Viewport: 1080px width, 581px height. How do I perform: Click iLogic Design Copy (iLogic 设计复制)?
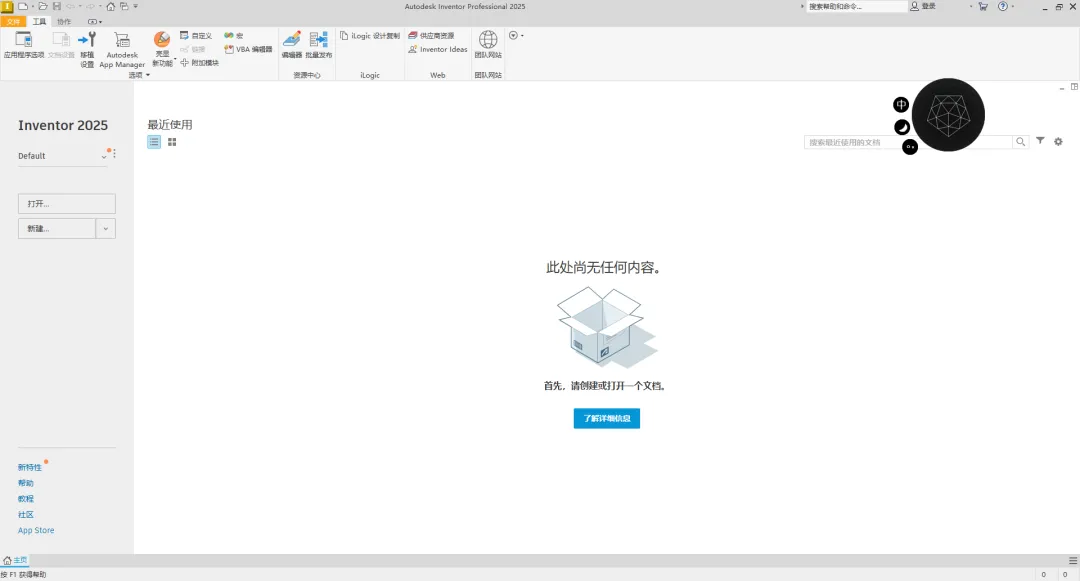(369, 35)
